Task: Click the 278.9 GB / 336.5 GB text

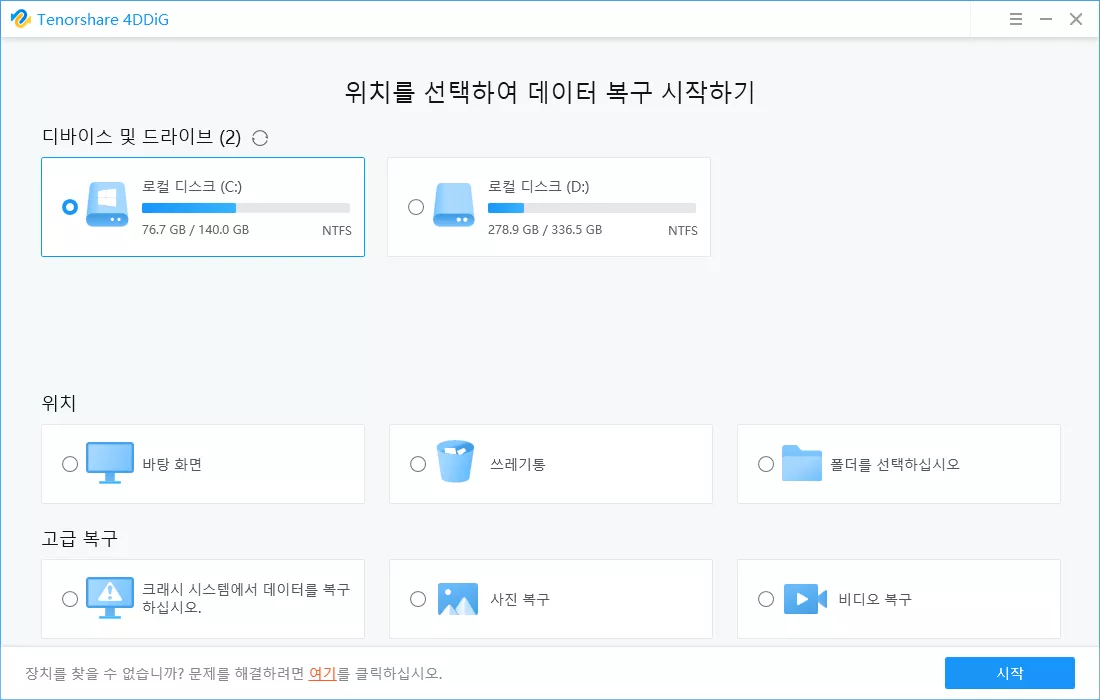Action: (x=544, y=229)
